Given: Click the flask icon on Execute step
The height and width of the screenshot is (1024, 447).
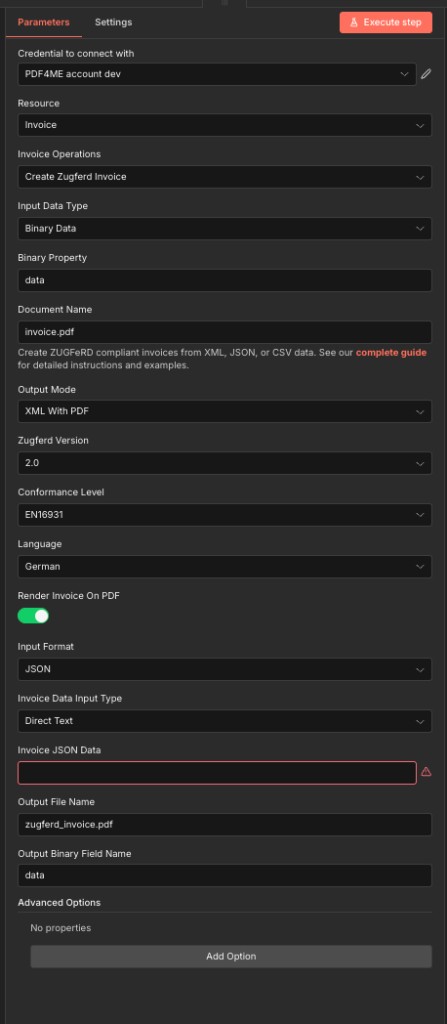Looking at the screenshot, I should [x=354, y=22].
